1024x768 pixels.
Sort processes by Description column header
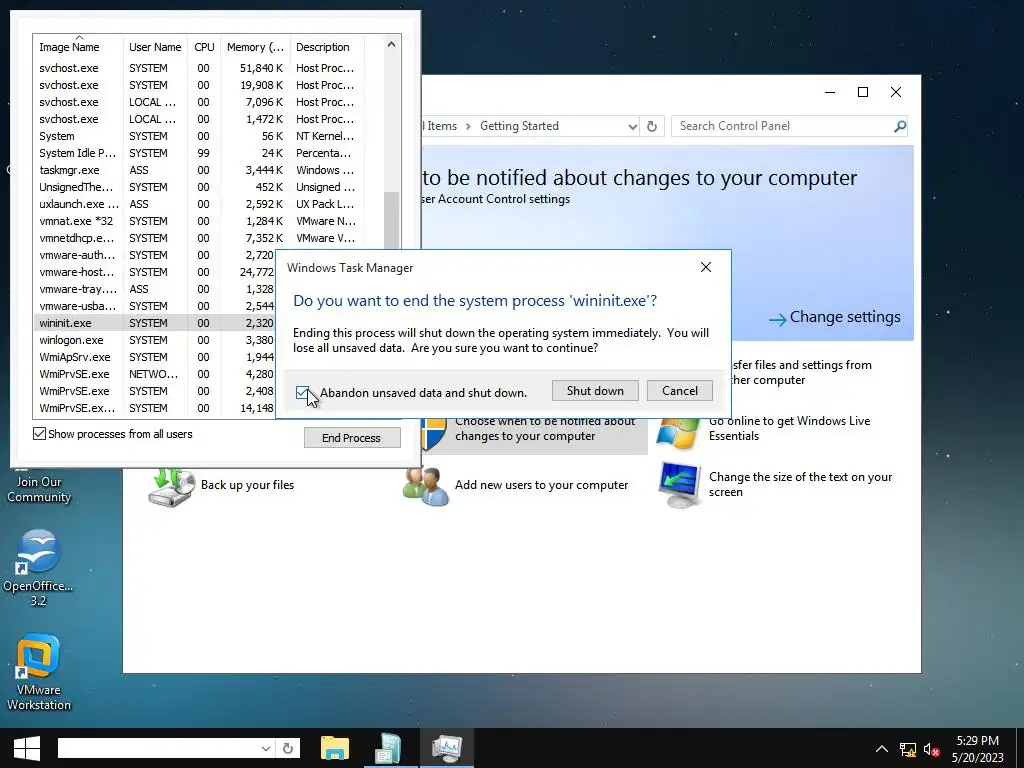tap(327, 47)
